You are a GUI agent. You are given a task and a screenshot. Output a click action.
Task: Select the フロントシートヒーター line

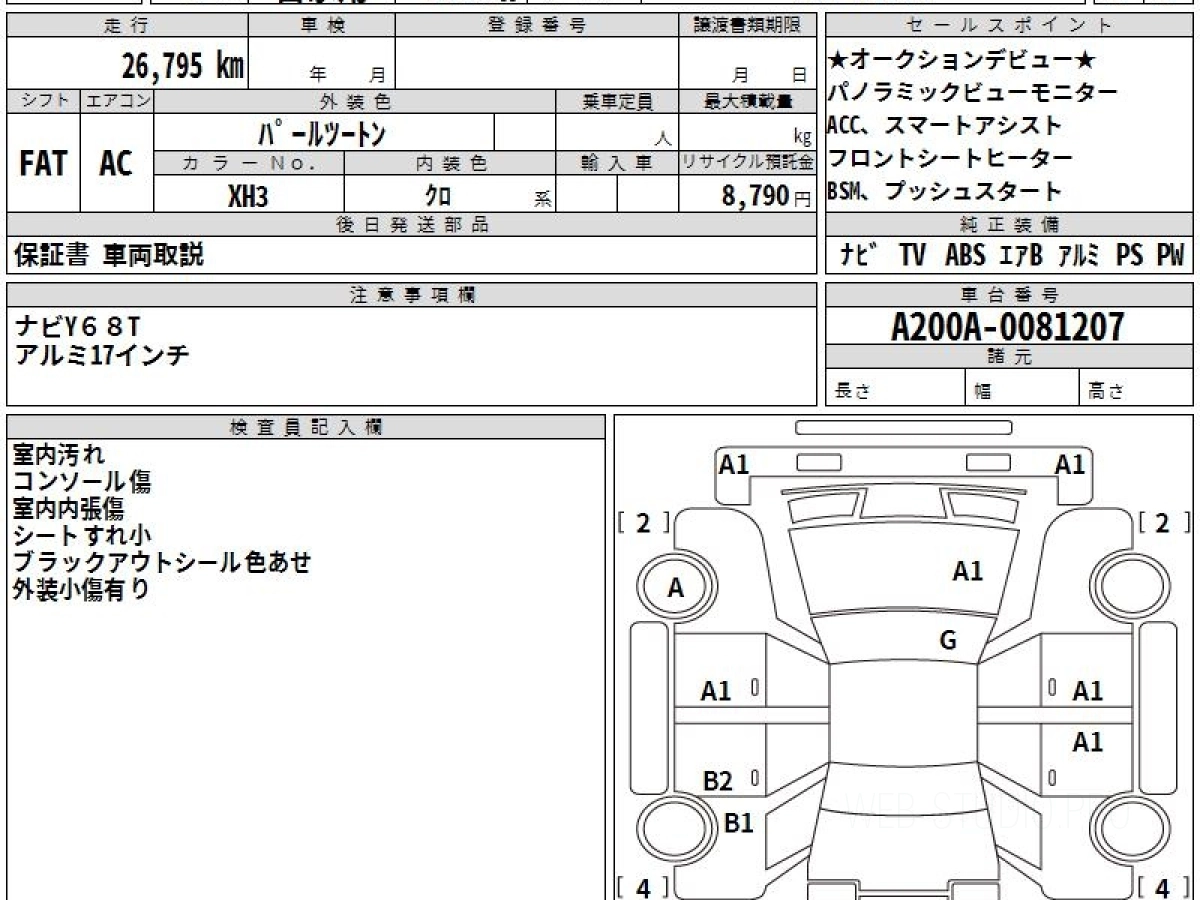[x=950, y=158]
